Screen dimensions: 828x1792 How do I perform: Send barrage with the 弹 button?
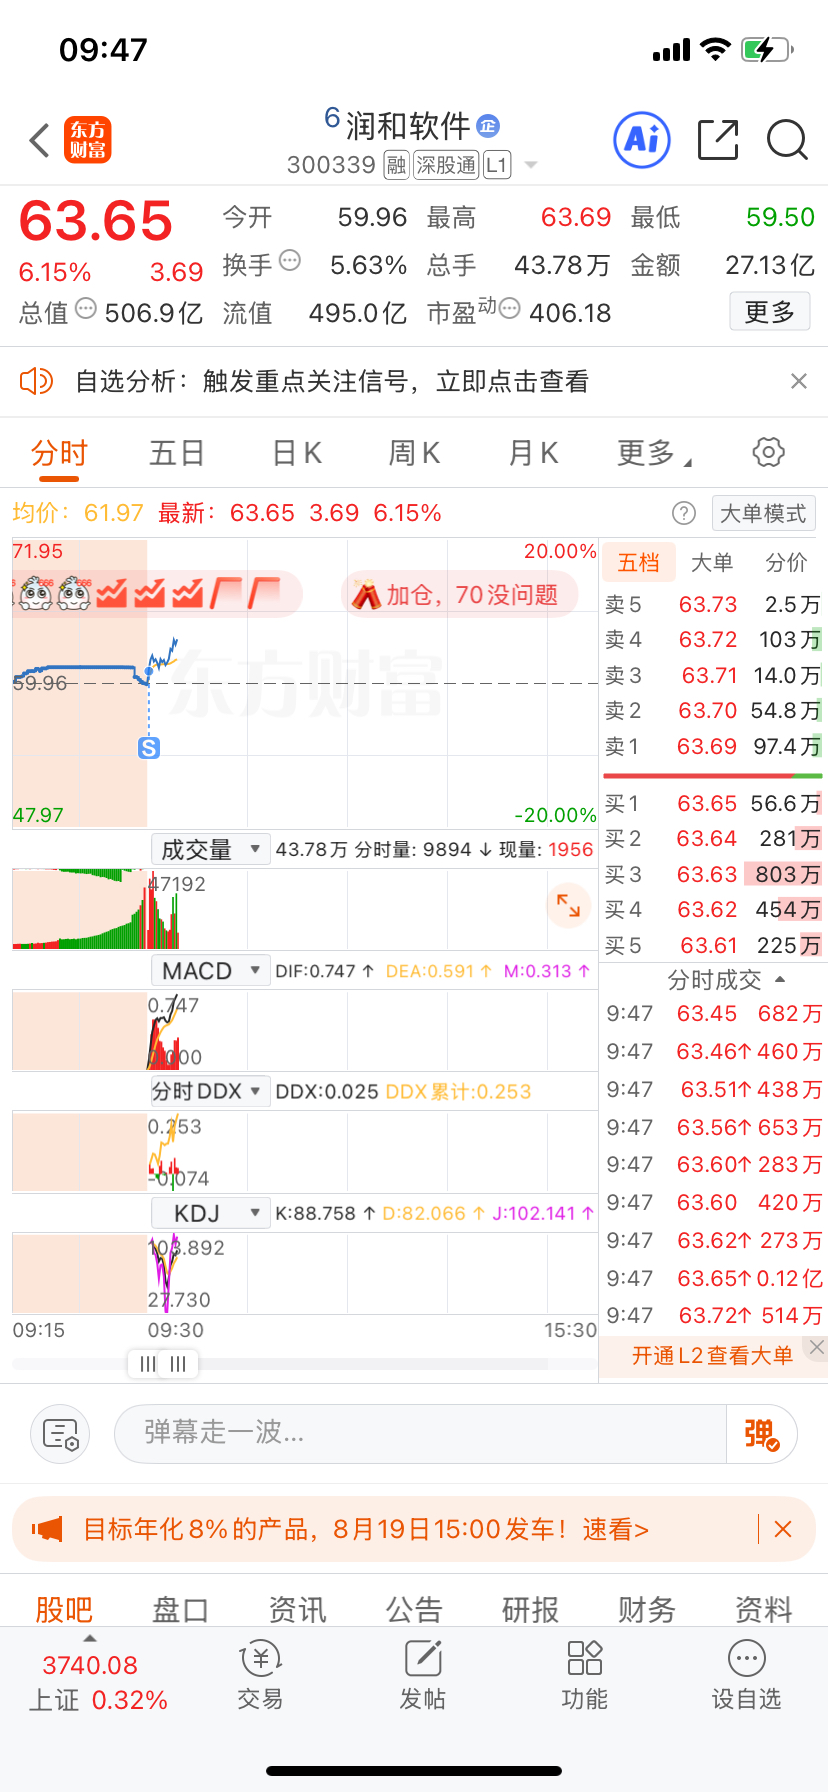(761, 1434)
